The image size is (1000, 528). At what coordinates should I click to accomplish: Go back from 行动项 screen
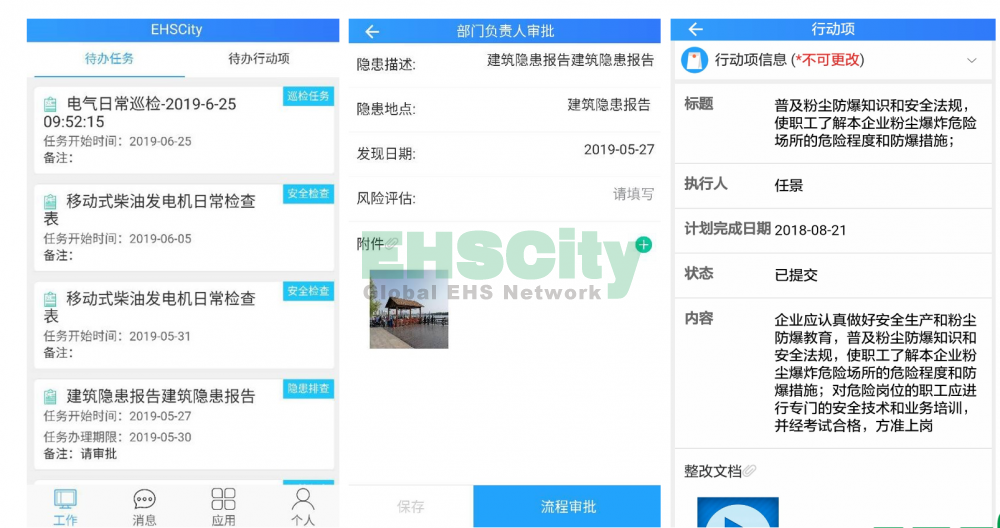tap(696, 29)
